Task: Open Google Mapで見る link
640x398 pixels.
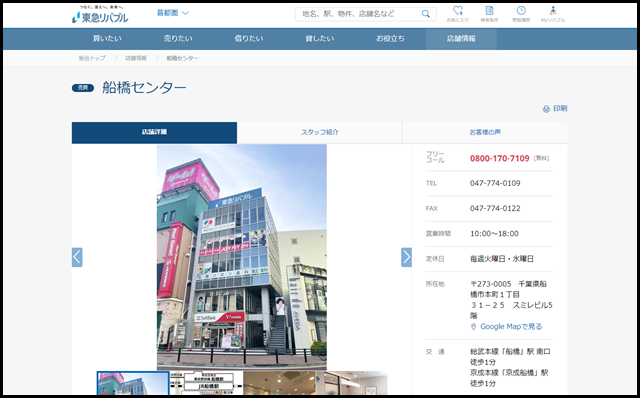Action: pos(511,327)
